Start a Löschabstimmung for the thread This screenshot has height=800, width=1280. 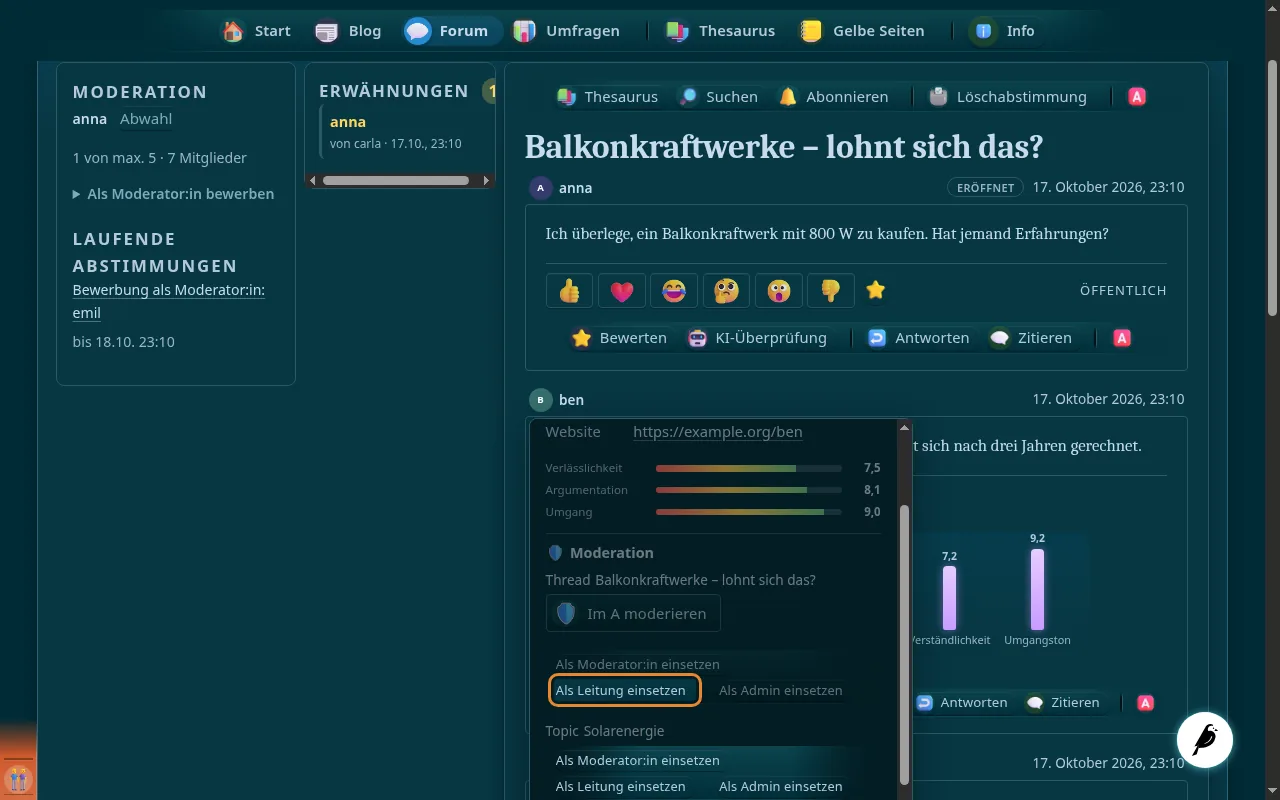1008,97
